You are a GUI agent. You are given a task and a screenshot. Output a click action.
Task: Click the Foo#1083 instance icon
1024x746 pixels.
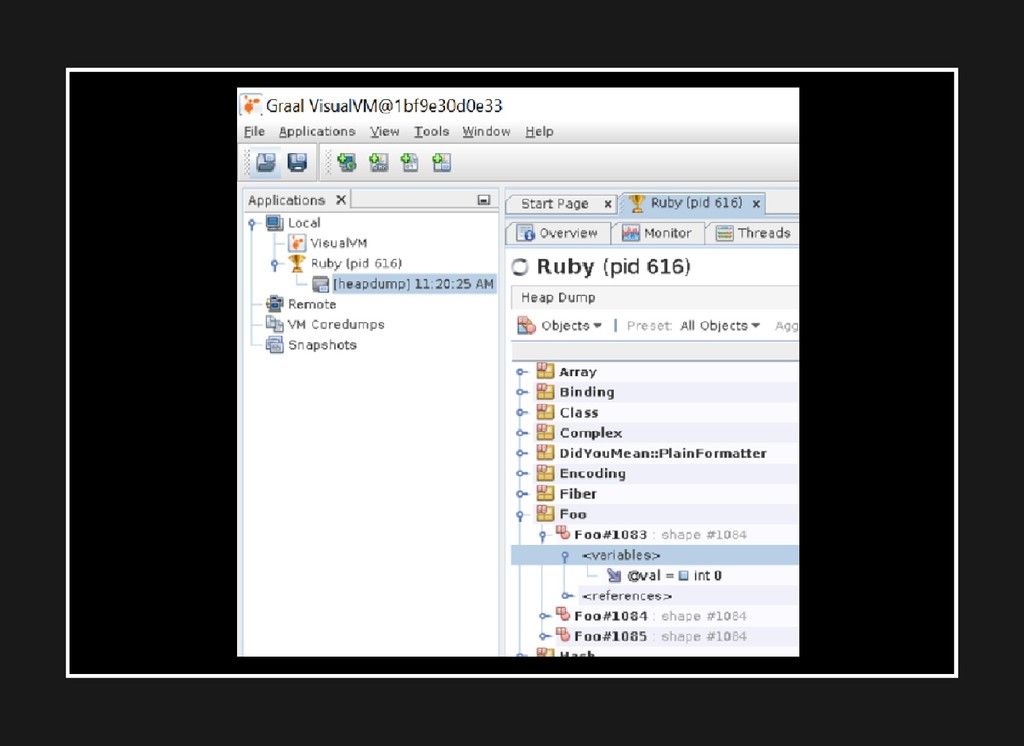point(563,533)
